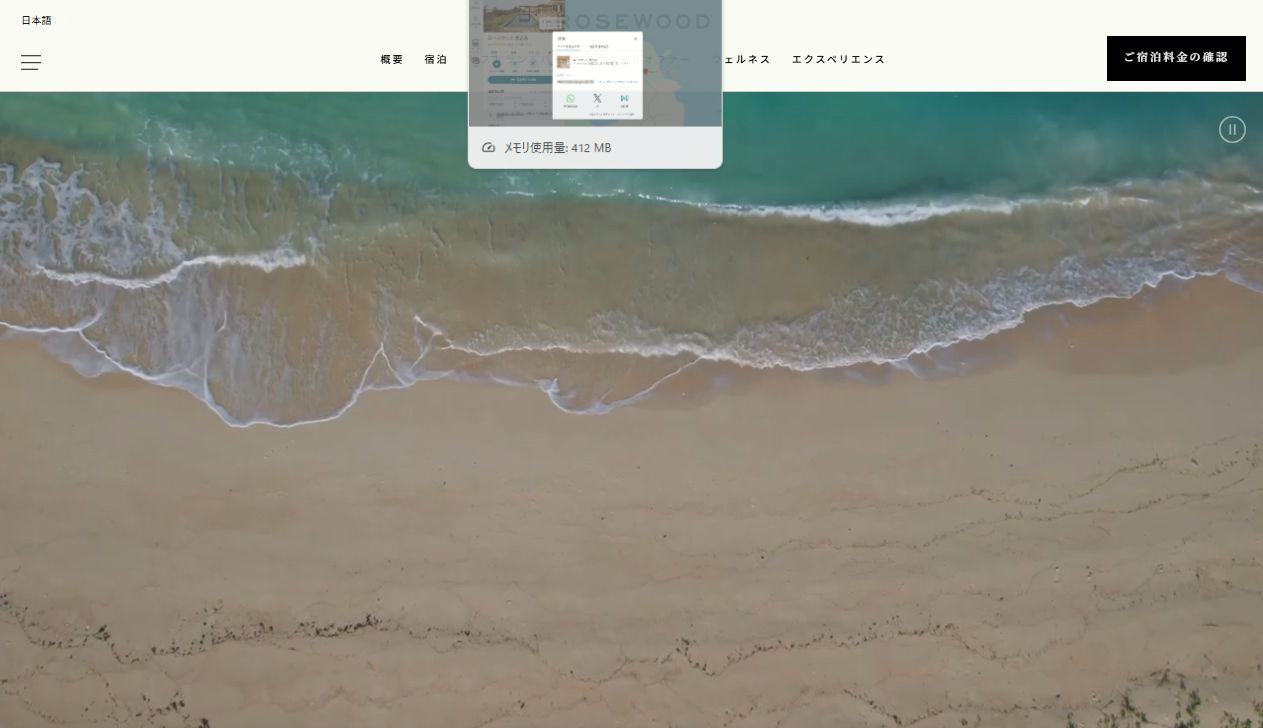Select エクスペリエンス in the navigation bar
The height and width of the screenshot is (728, 1263).
pos(838,59)
